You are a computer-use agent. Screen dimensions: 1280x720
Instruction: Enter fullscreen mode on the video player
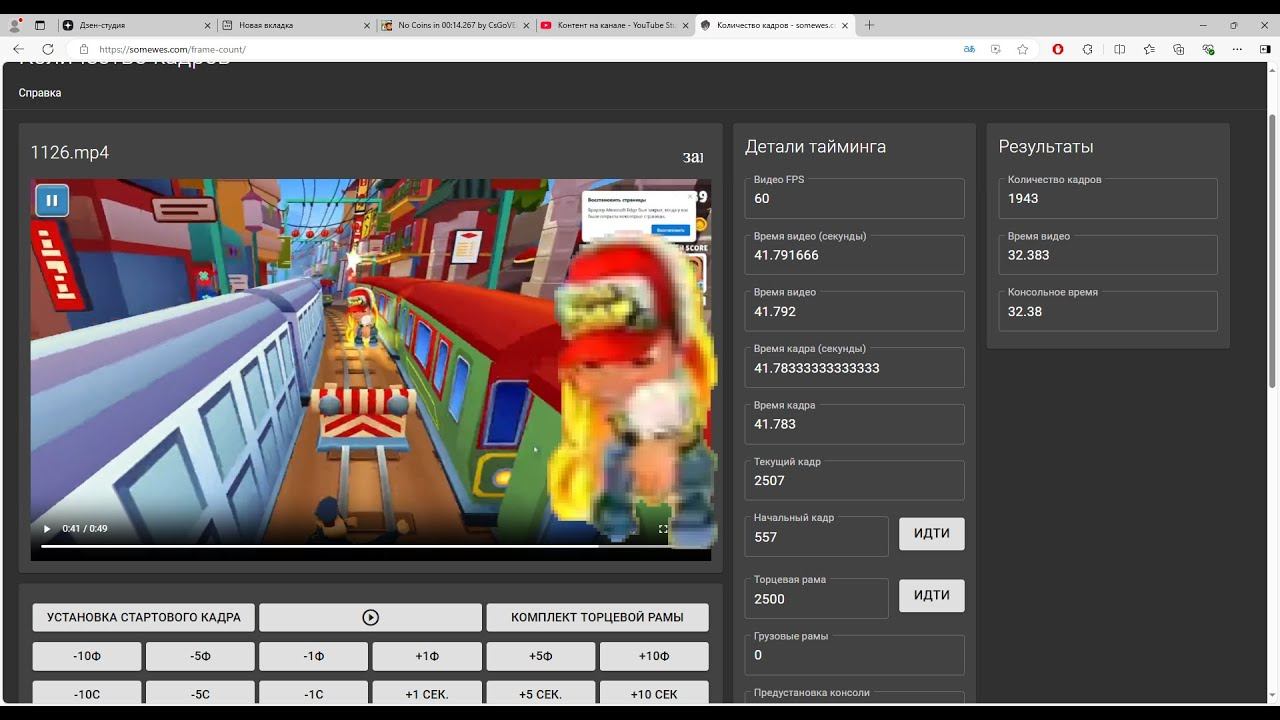[663, 529]
